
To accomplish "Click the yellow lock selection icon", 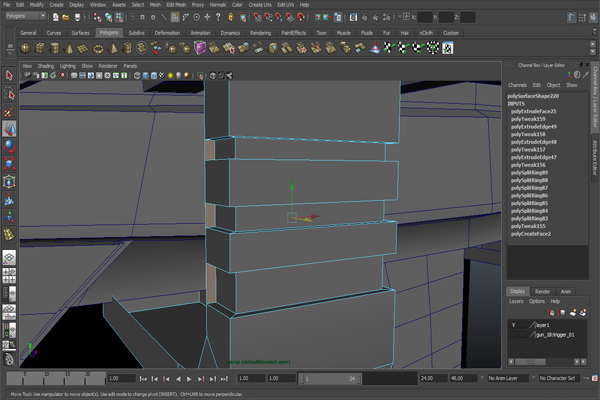I will [231, 17].
